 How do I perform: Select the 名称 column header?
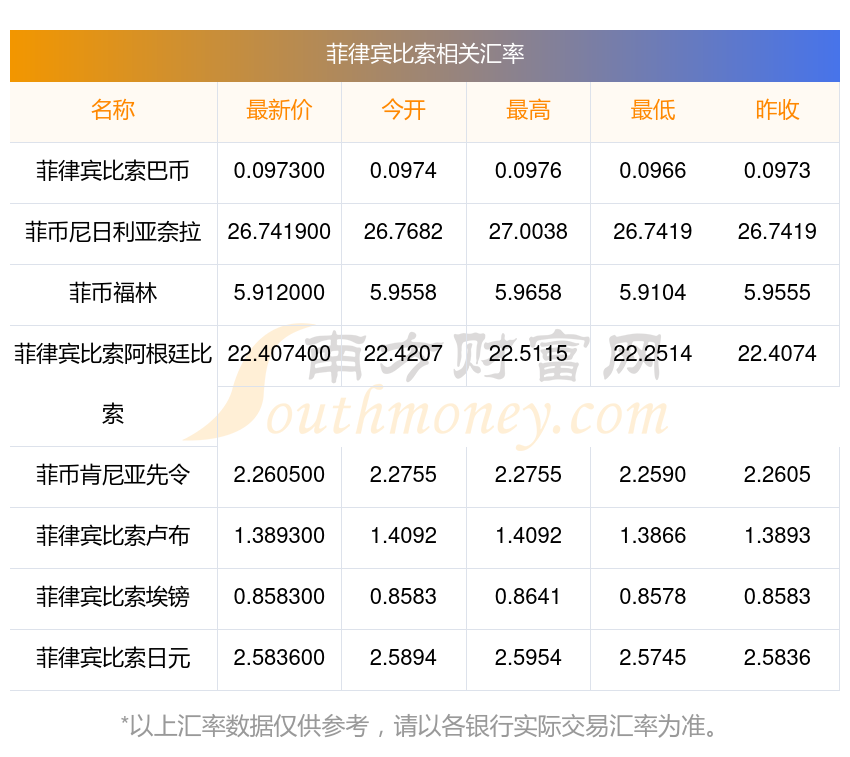[x=113, y=110]
